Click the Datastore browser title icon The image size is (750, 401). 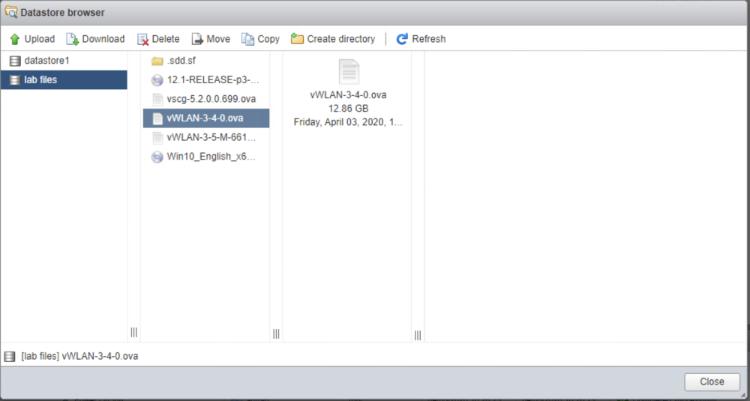(11, 12)
